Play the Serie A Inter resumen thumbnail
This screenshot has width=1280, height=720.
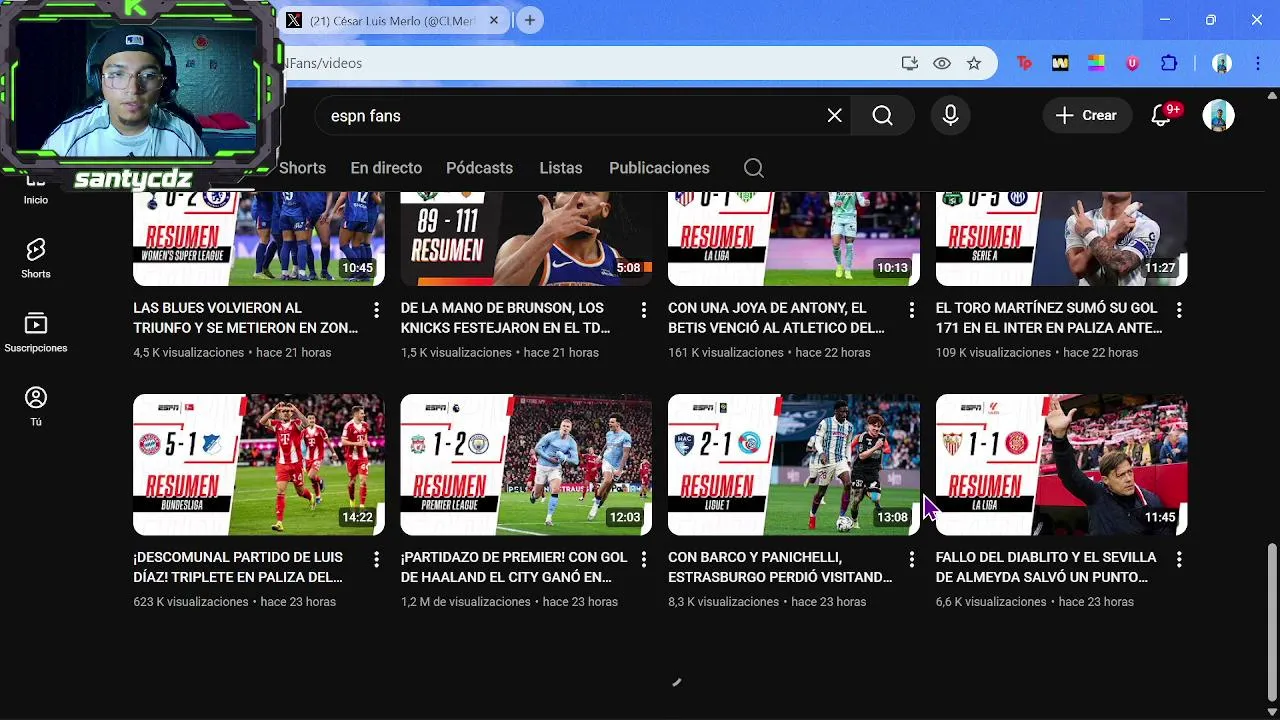tap(1061, 238)
